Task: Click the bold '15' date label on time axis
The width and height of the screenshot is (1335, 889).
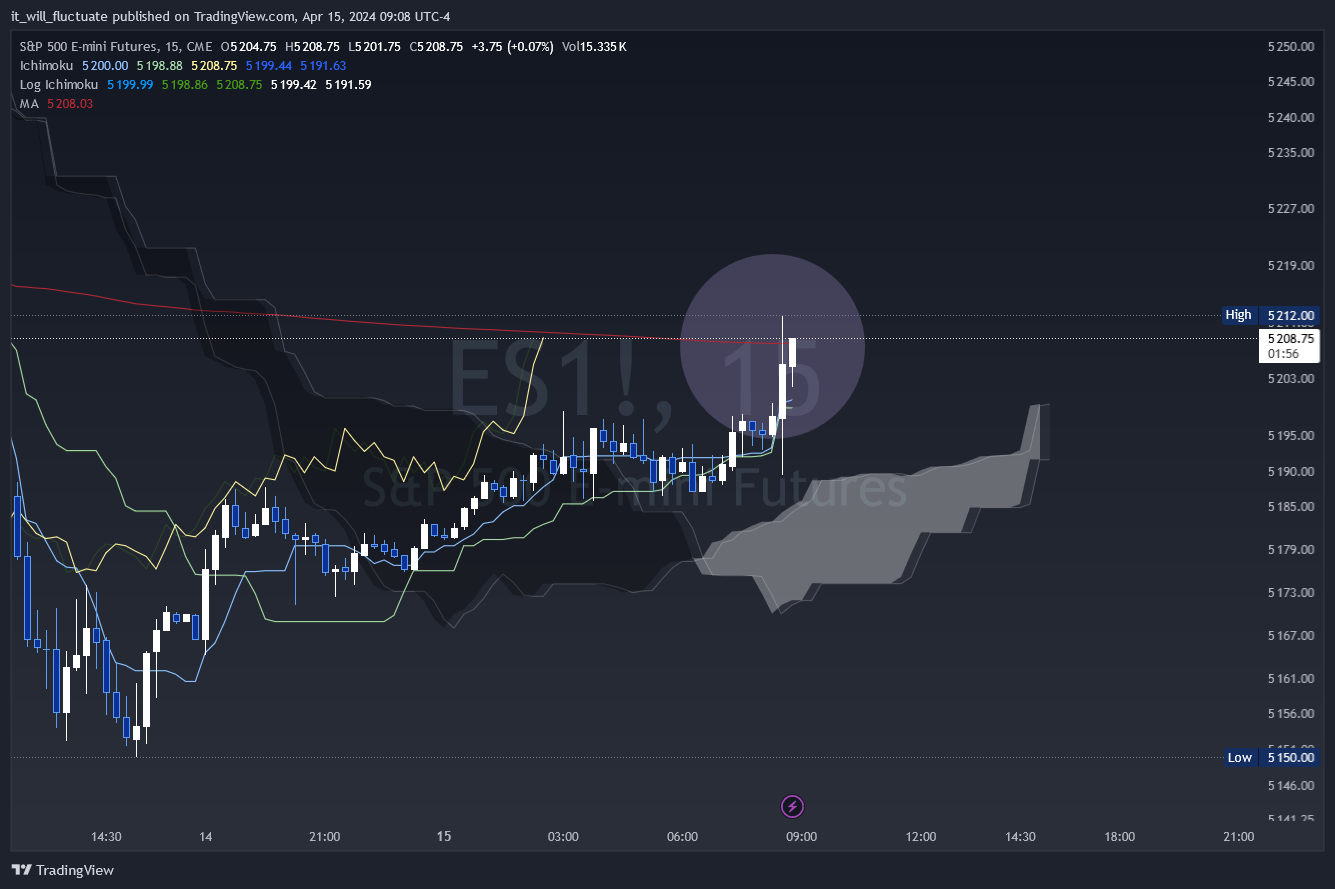Action: coord(444,837)
